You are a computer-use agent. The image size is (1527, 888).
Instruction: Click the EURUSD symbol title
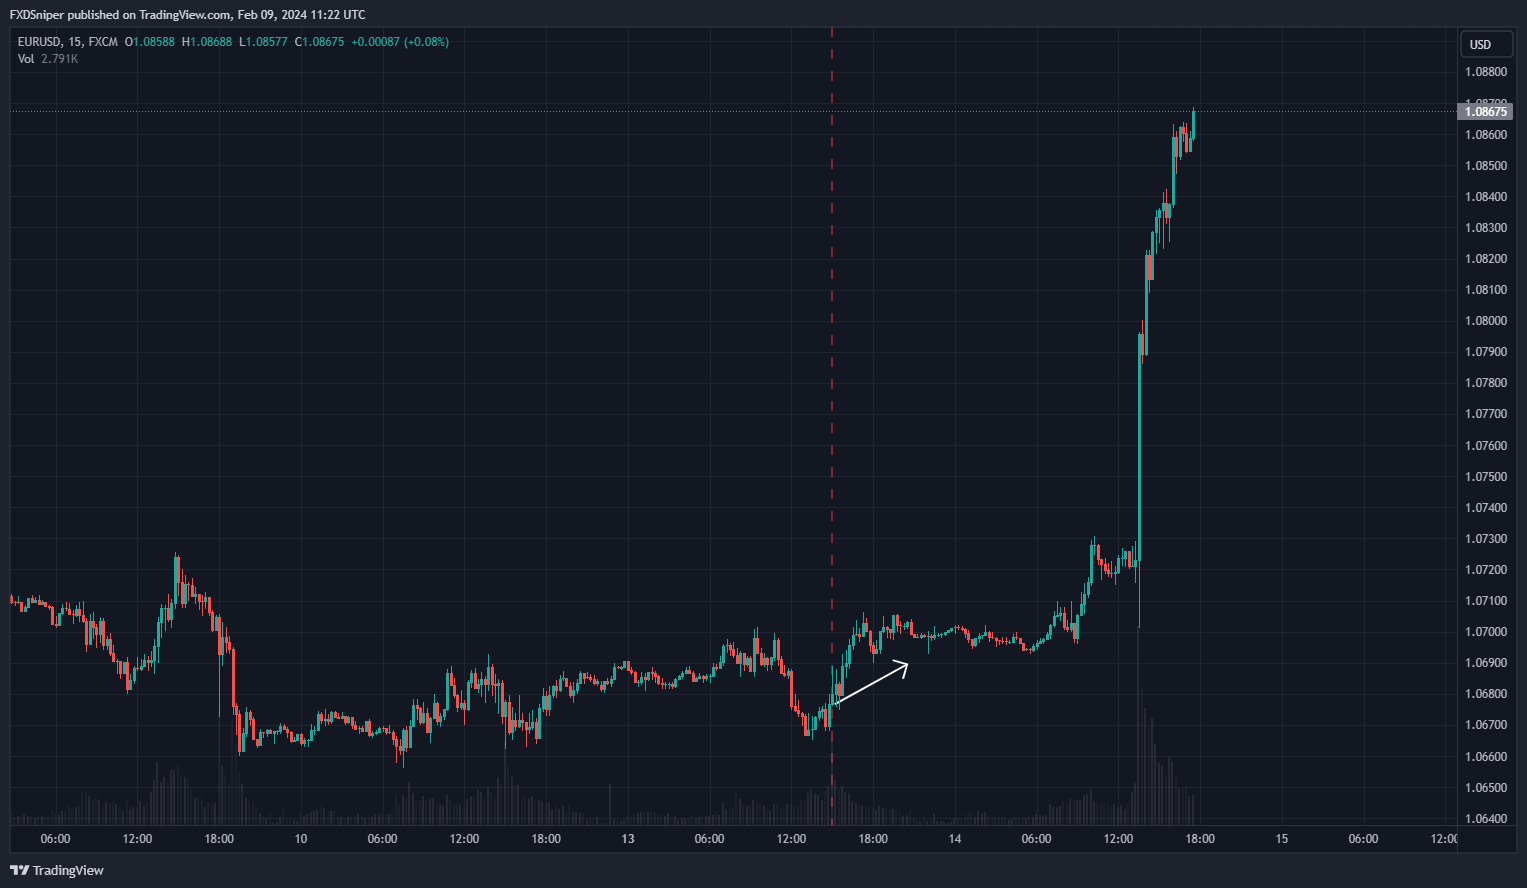[x=40, y=42]
